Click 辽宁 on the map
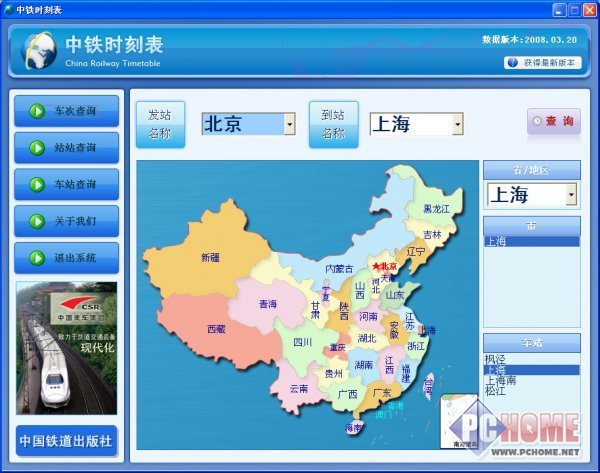The width and height of the screenshot is (600, 473). [x=416, y=251]
